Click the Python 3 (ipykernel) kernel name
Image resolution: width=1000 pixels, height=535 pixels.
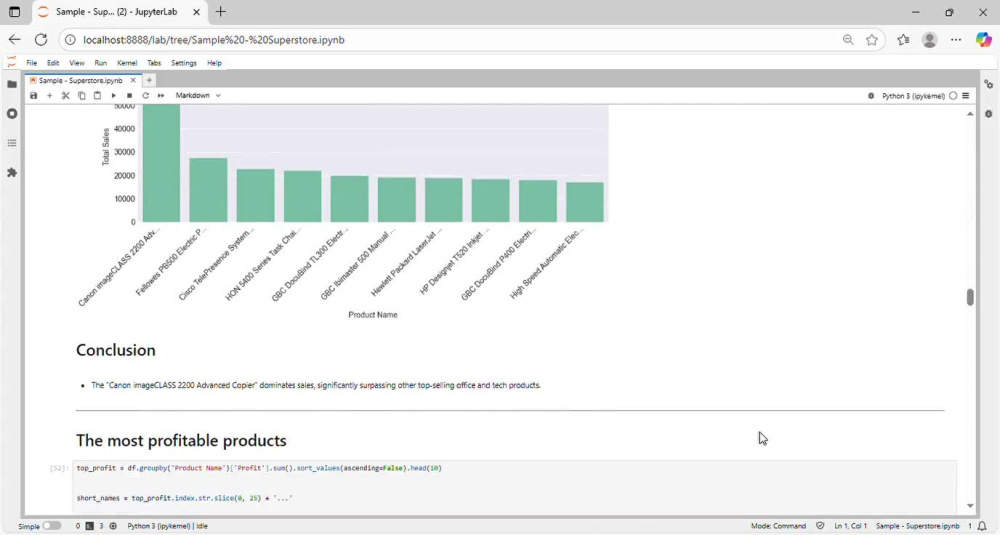click(913, 96)
